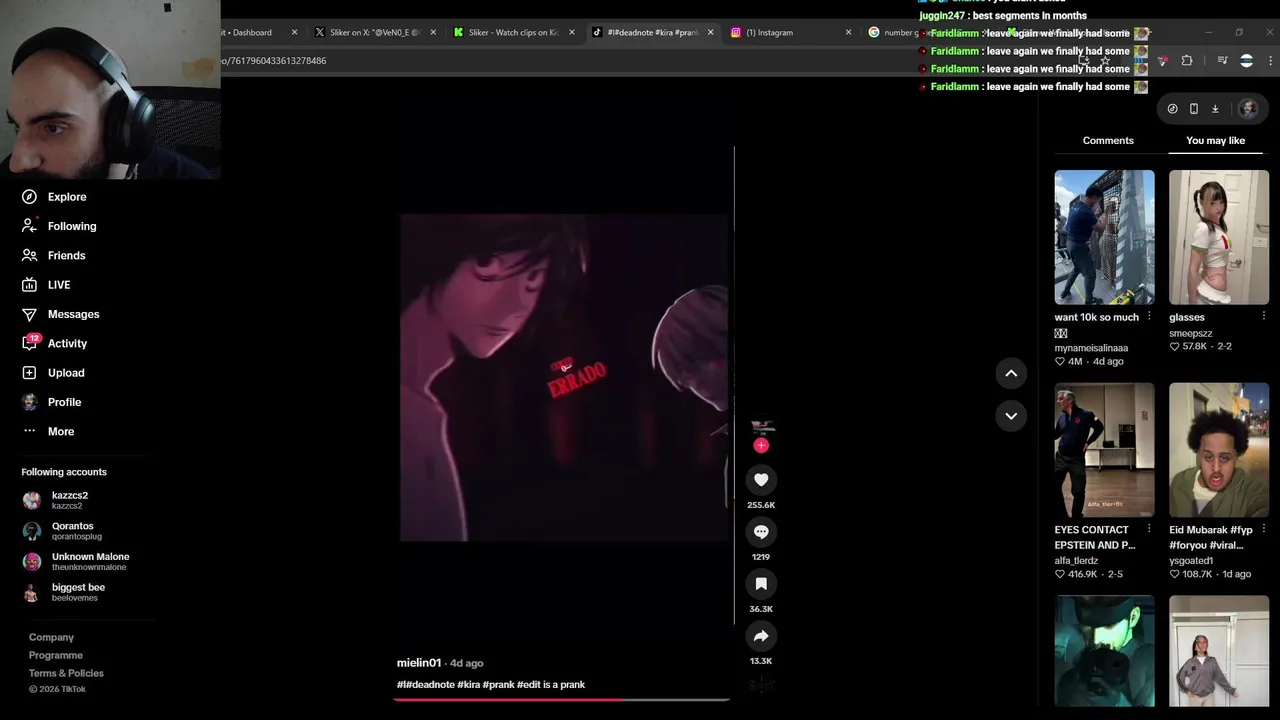Click ysgoated1 username

(1192, 561)
